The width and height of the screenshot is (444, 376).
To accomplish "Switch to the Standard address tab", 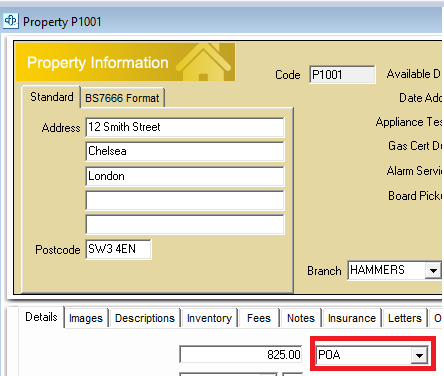I will click(x=52, y=97).
